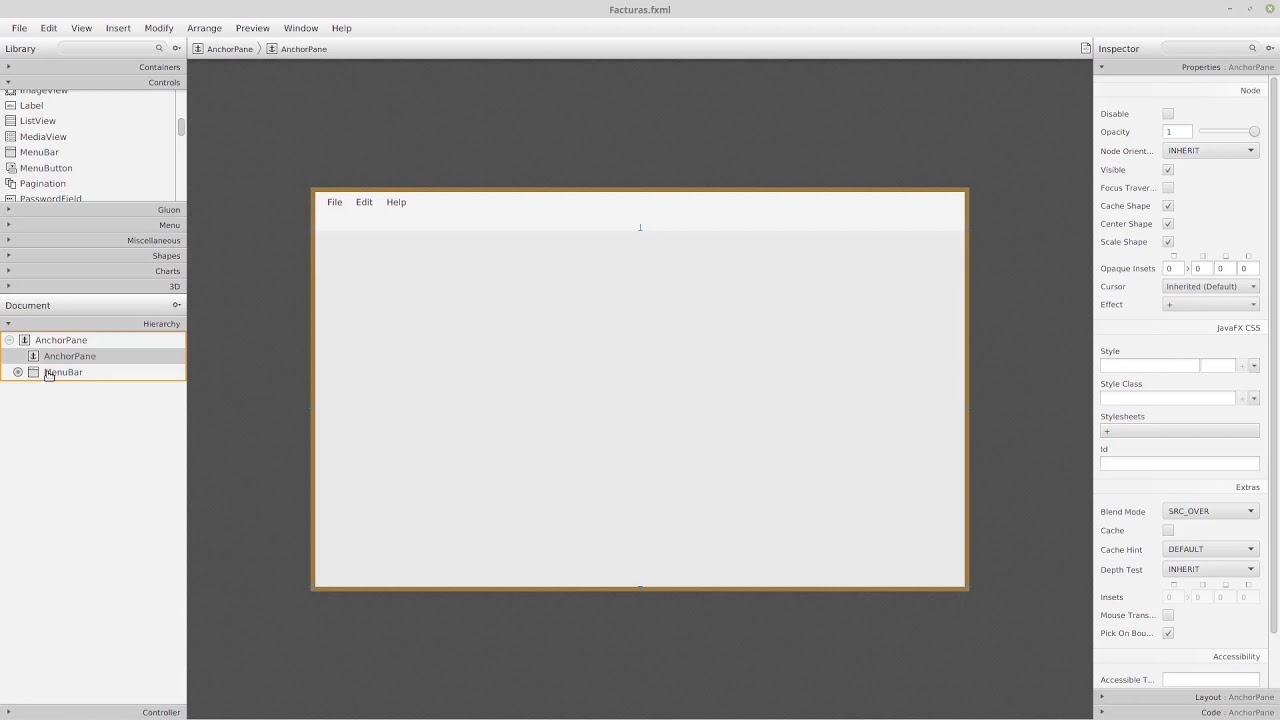Click the Library search magnifier icon

click(159, 48)
